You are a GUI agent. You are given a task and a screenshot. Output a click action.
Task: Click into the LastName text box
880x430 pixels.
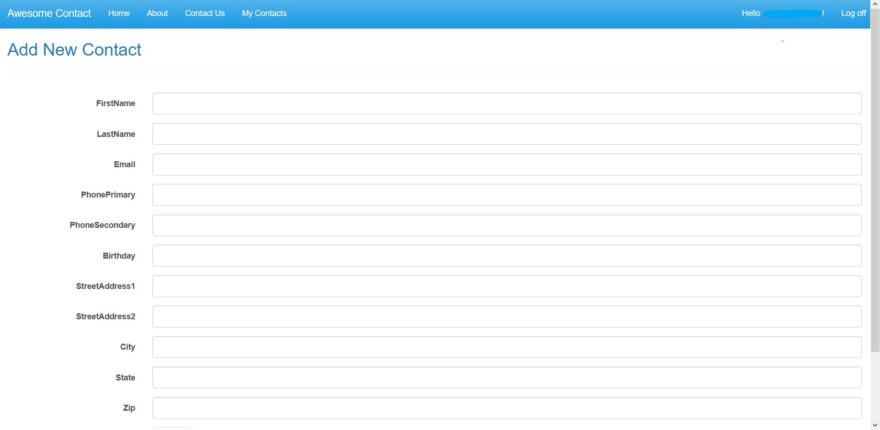506,134
